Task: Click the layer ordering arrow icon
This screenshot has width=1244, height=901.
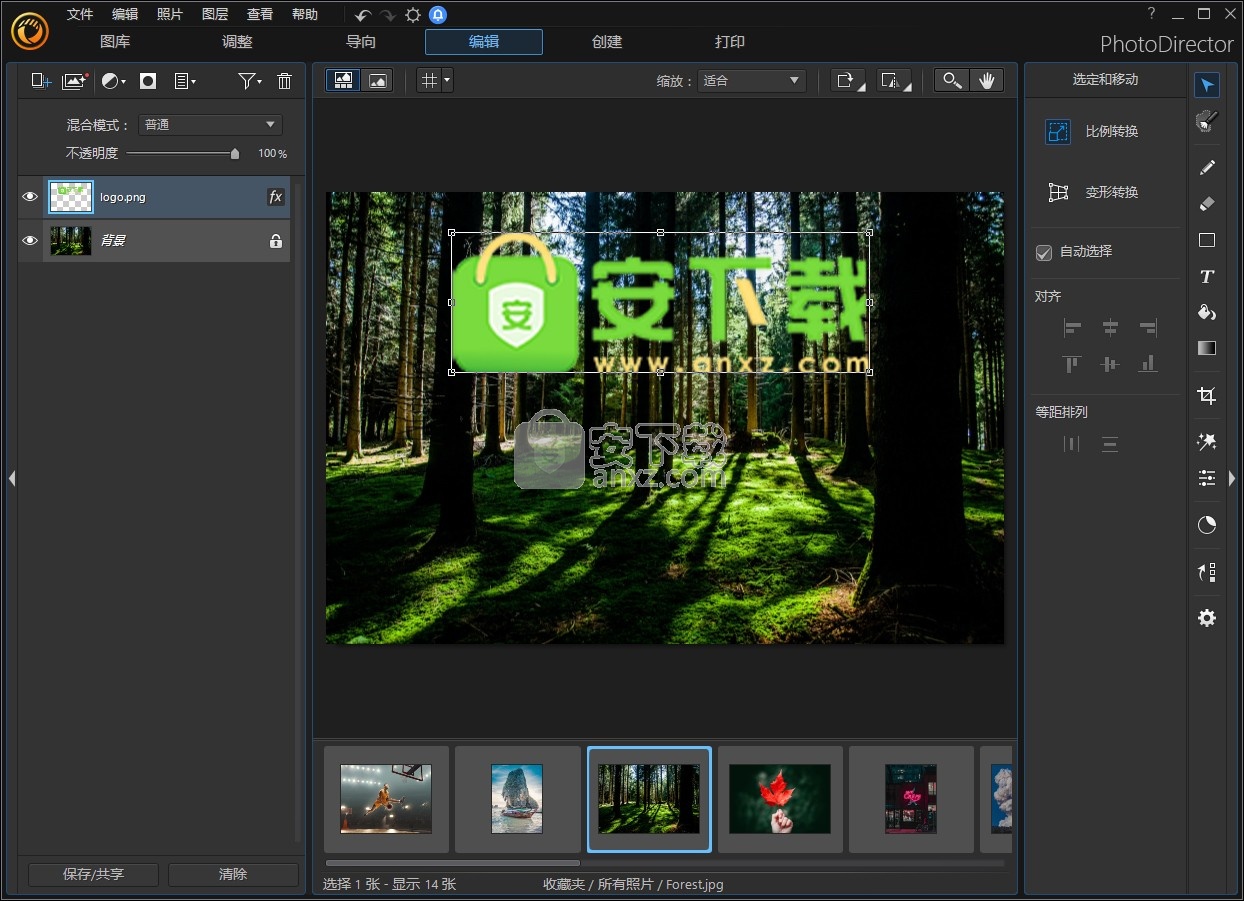Action: pyautogui.click(x=1207, y=572)
